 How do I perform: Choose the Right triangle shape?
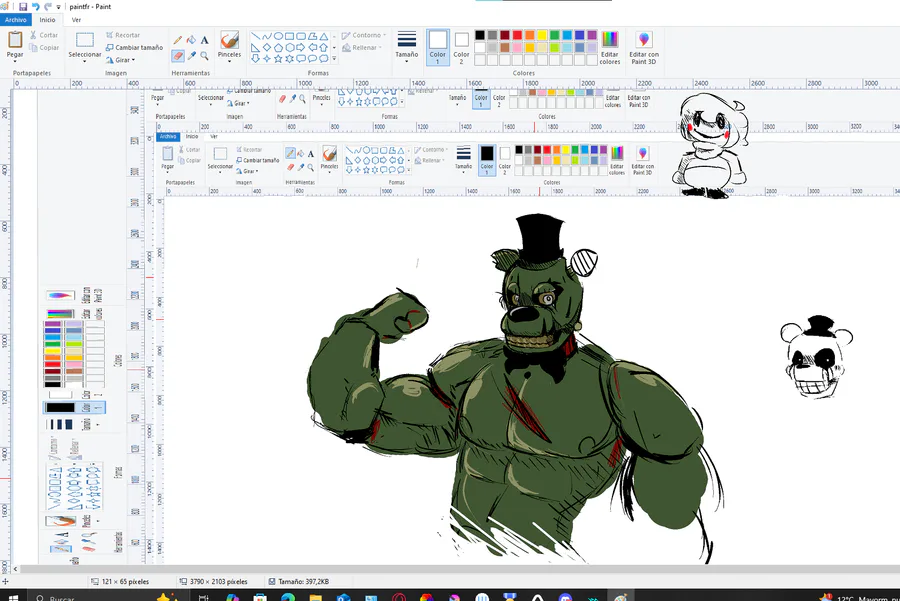tap(255, 48)
